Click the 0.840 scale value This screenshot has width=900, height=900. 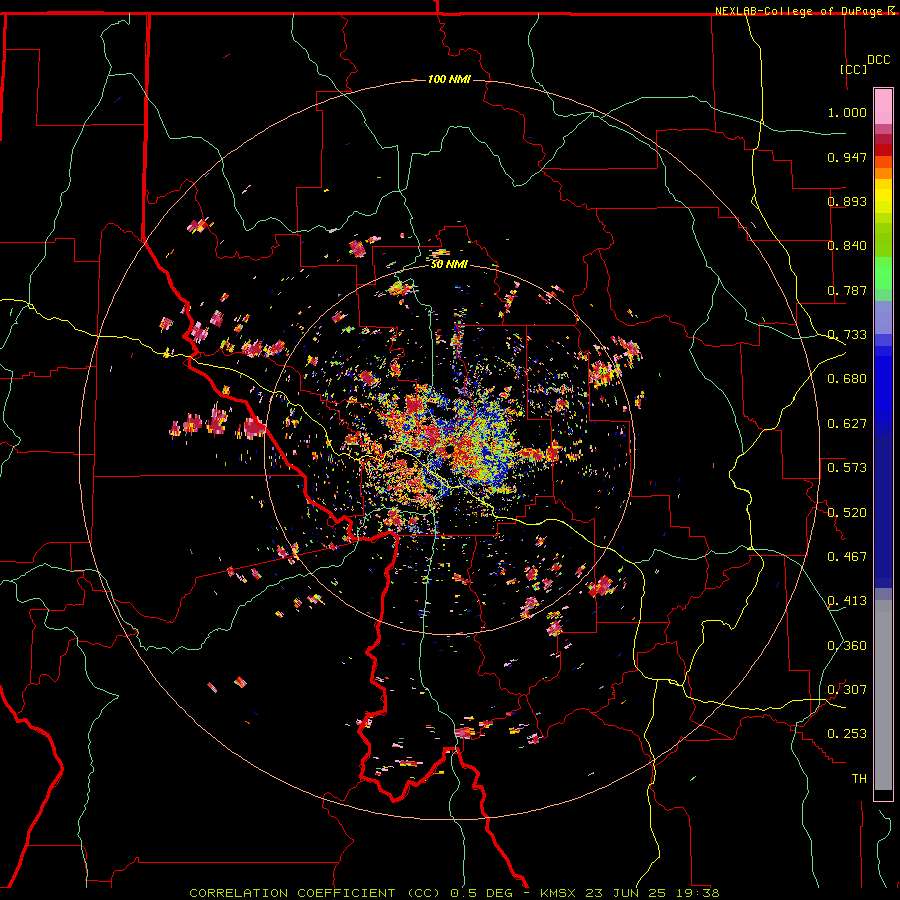[x=847, y=246]
